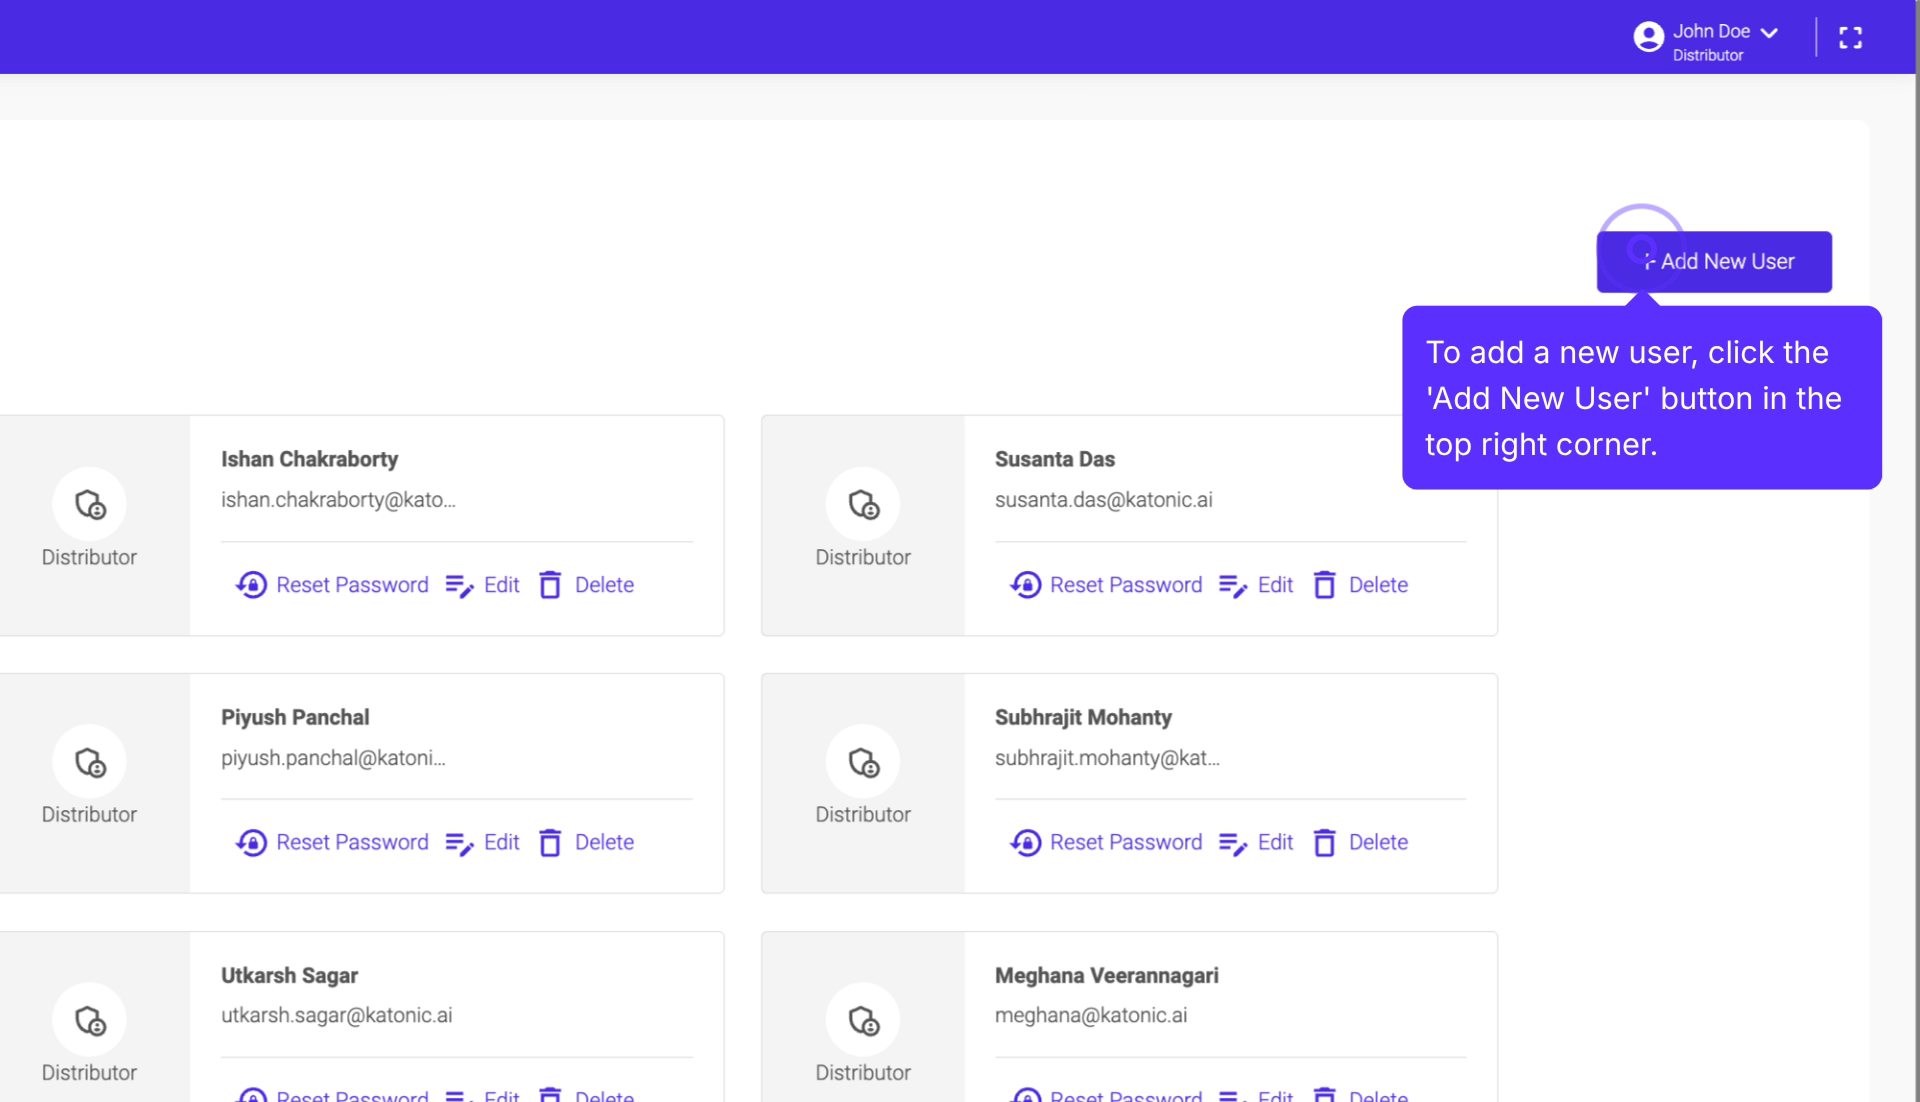Click the Edit pencil icon on Utkarsh Sagar's card
The image size is (1920, 1102).
tap(460, 1095)
